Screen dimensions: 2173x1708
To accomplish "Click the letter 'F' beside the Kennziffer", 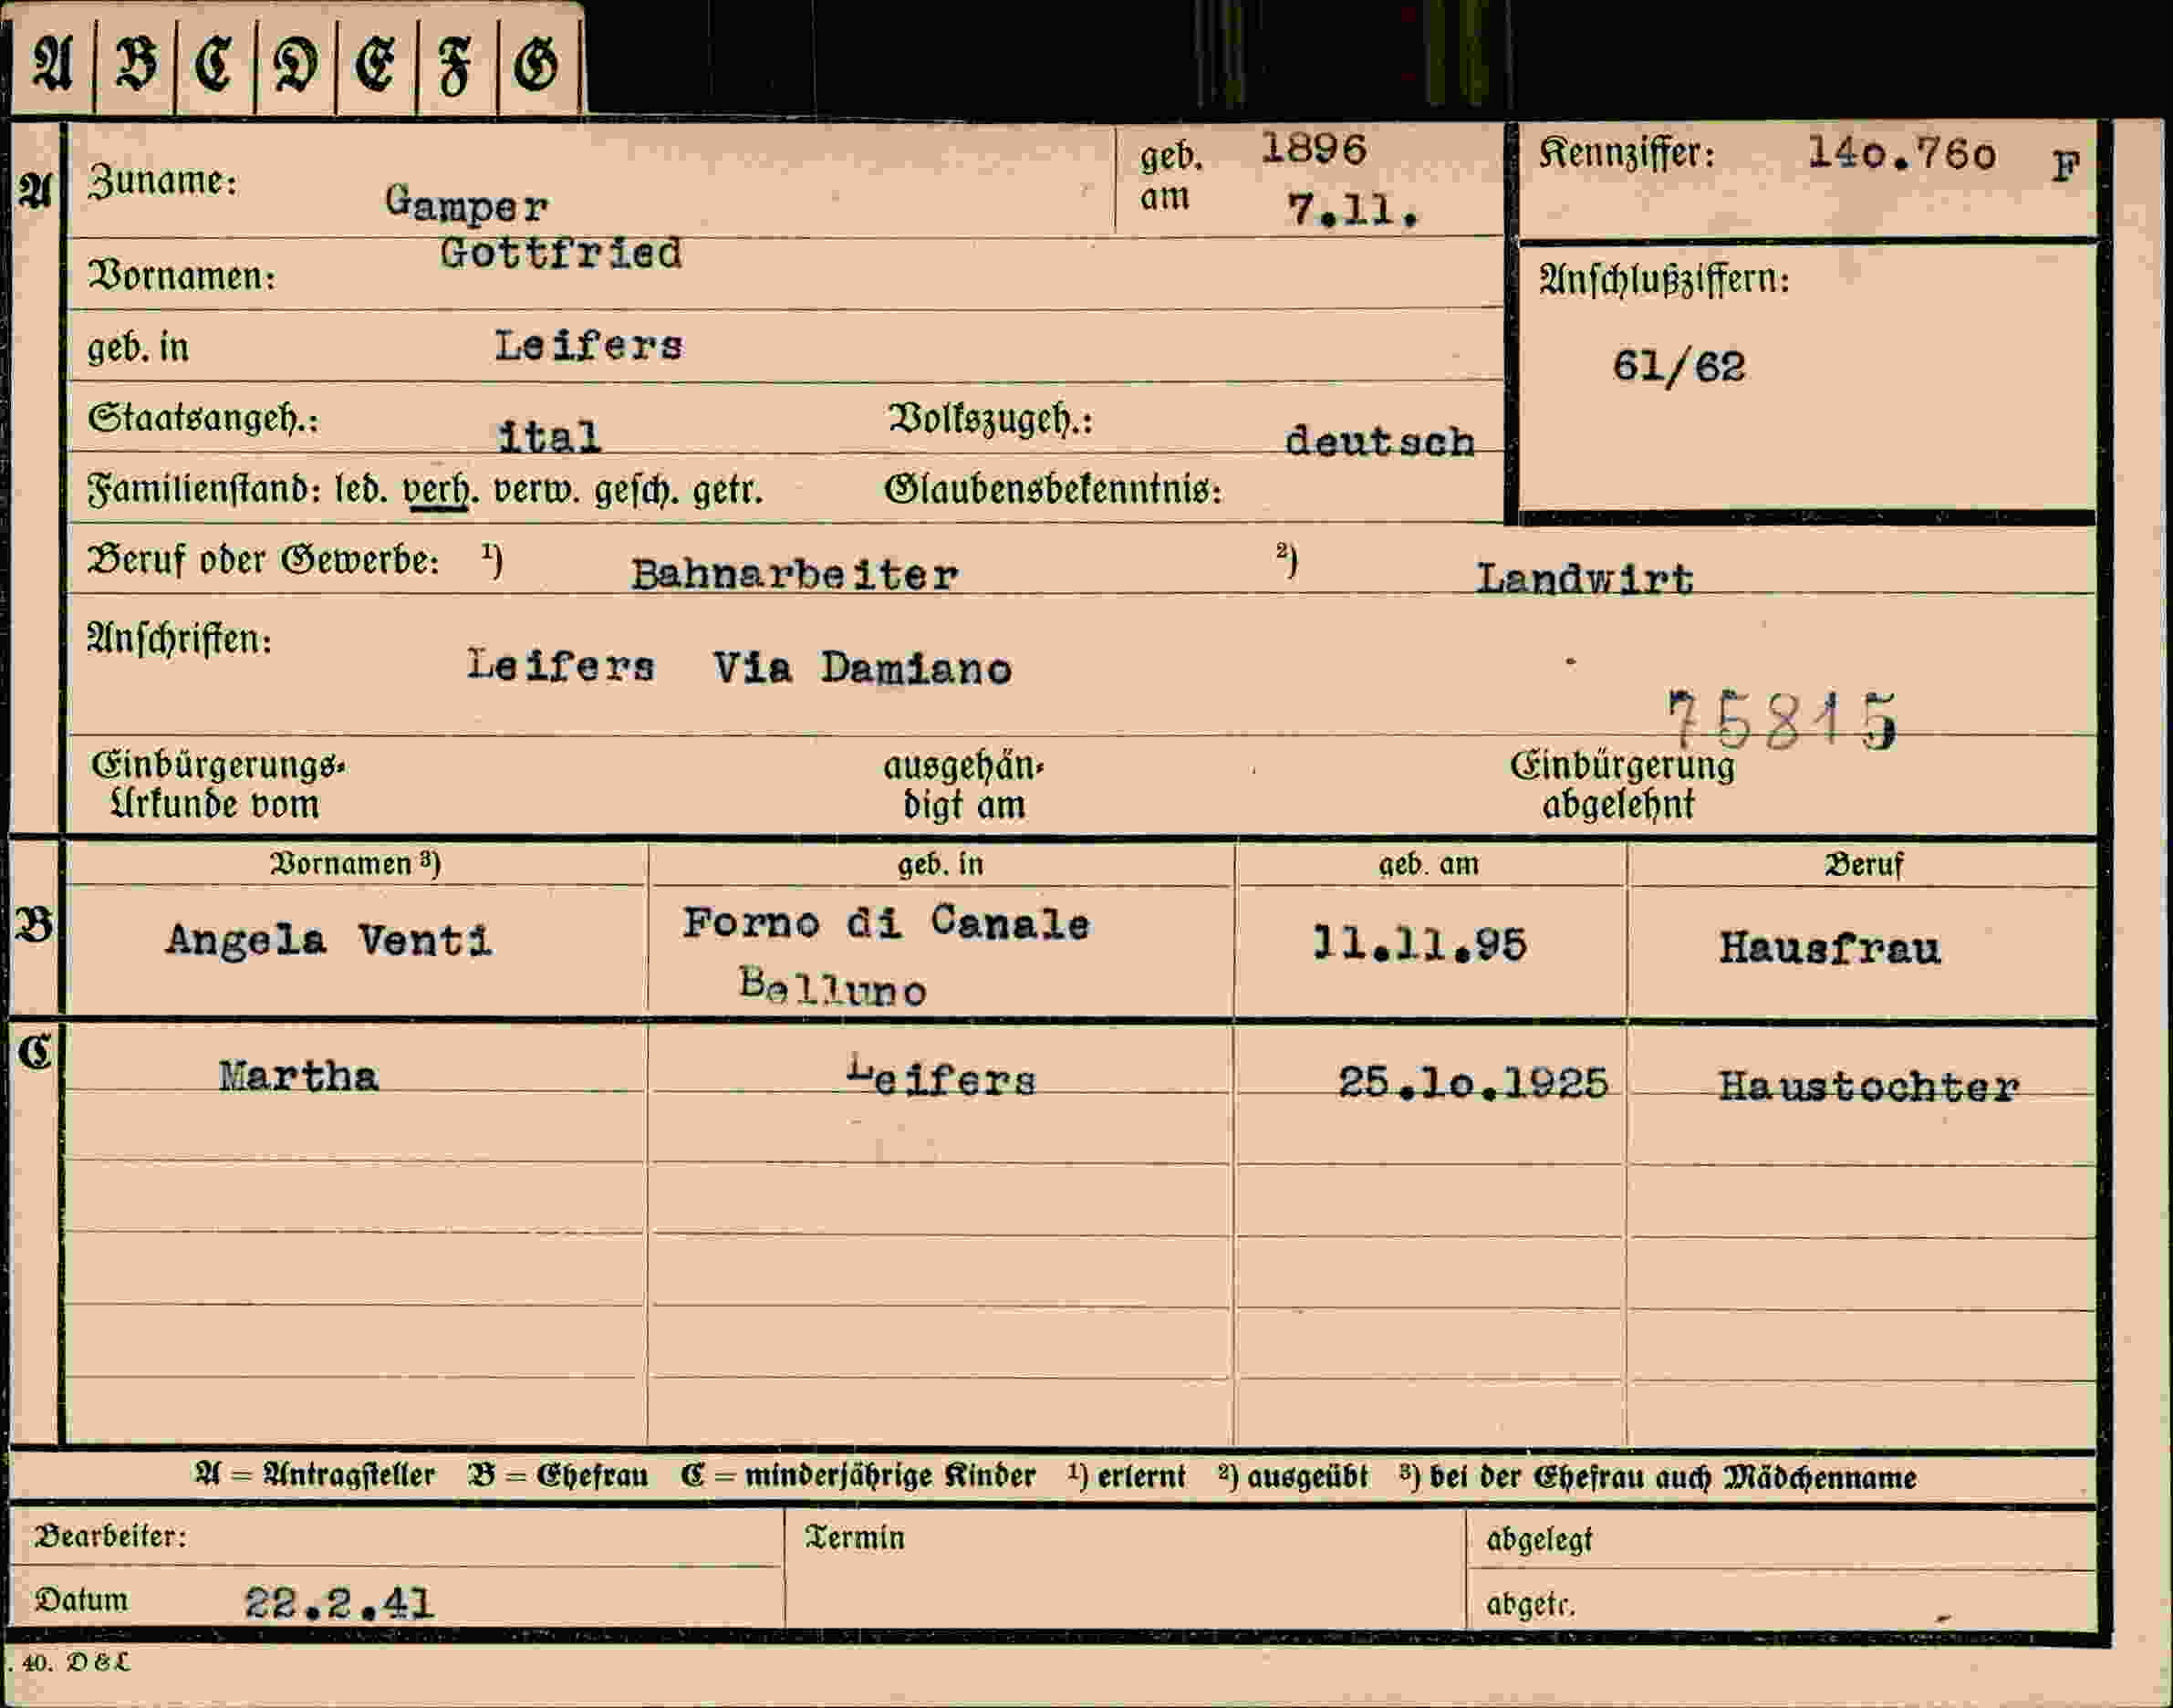I will tap(2066, 165).
